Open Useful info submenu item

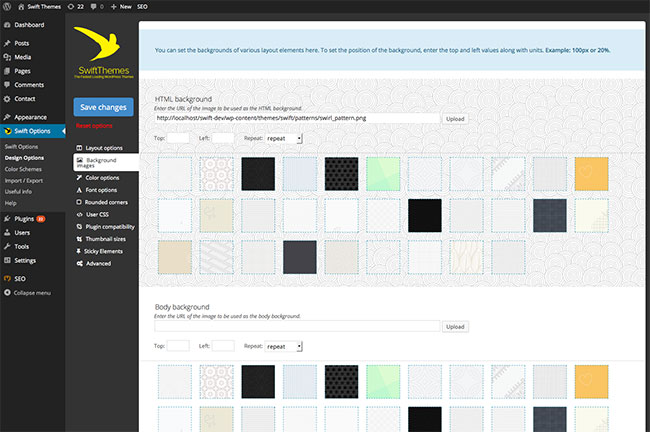coord(18,192)
